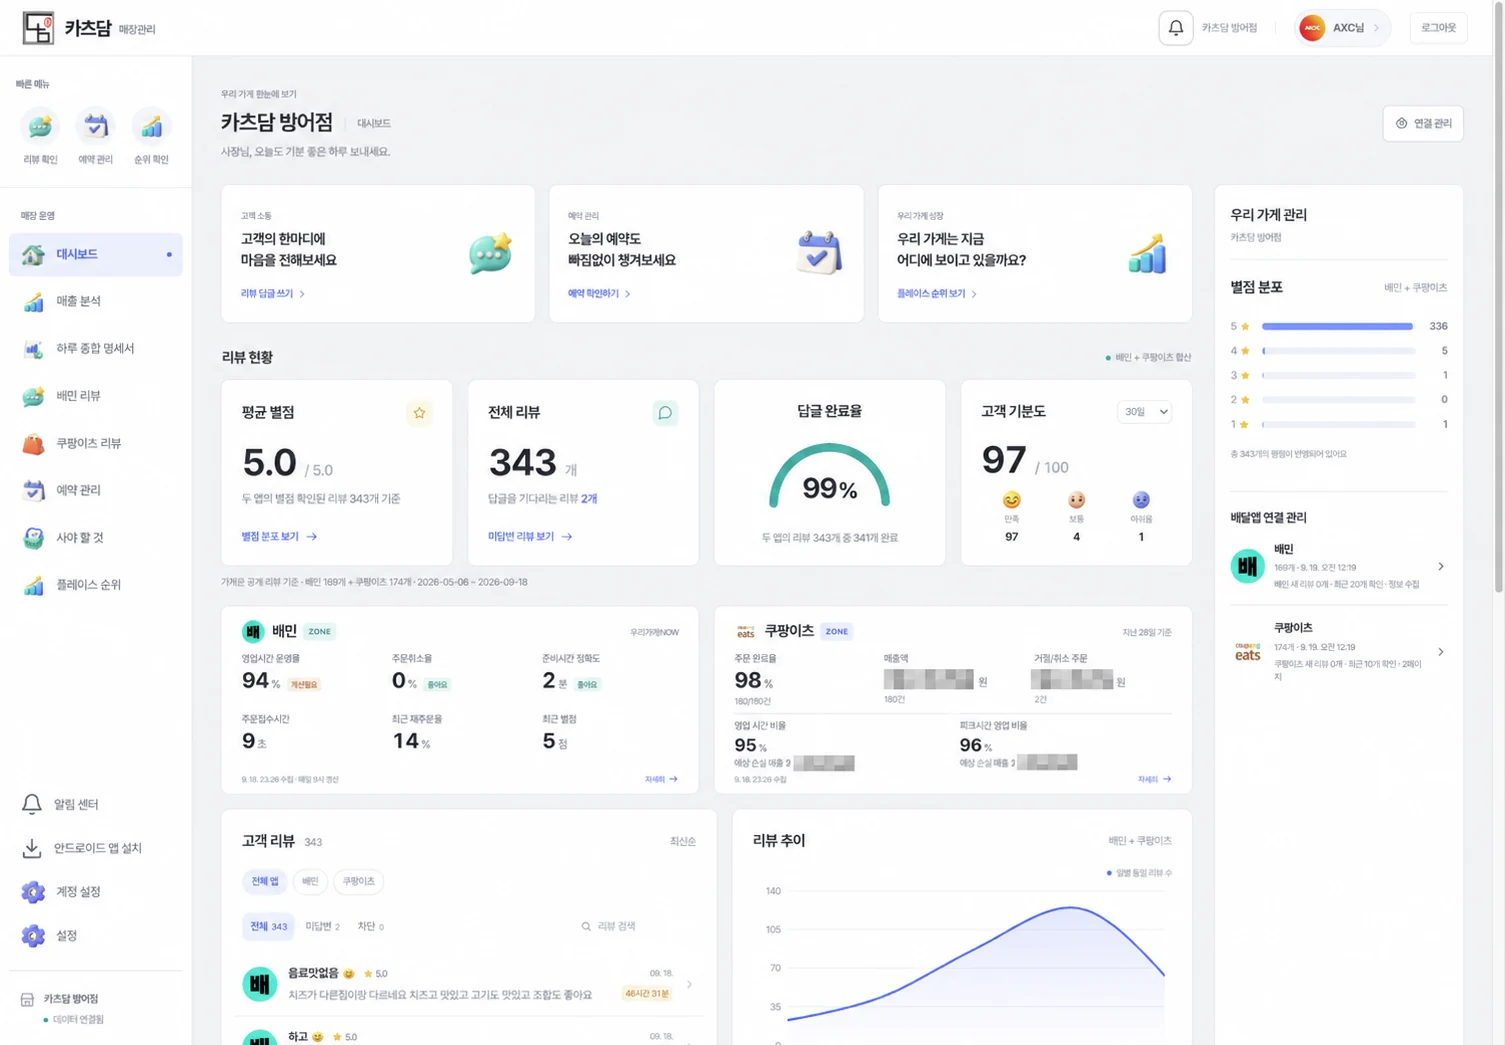The height and width of the screenshot is (1045, 1505).
Task: Expand the 음료맛없음 review row chevron
Action: [689, 984]
